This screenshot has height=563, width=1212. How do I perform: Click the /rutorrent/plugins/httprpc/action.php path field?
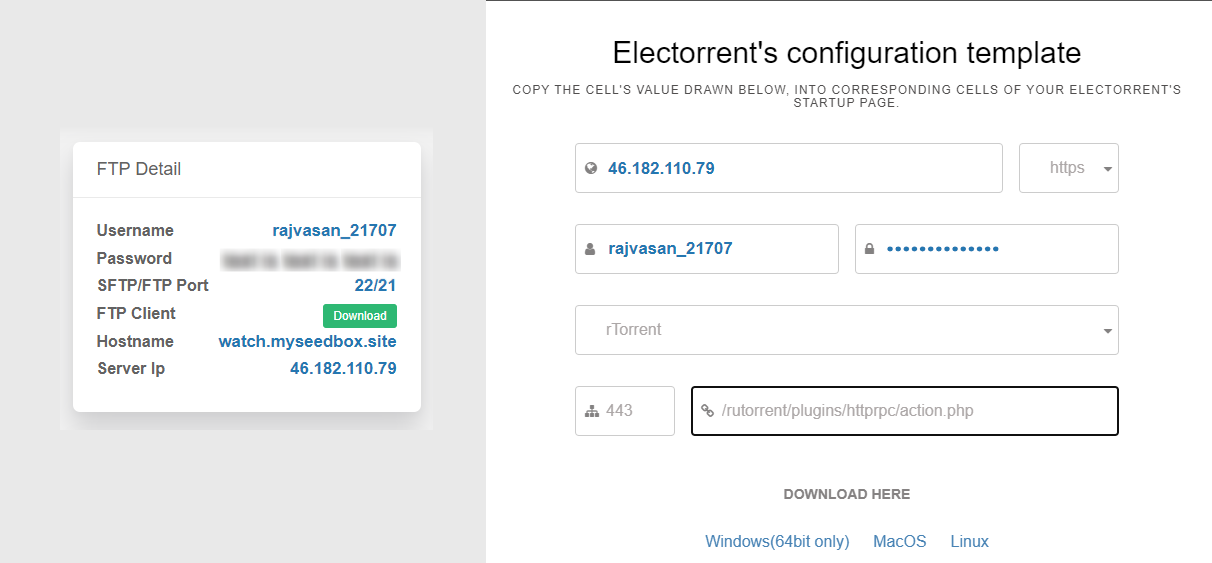point(910,411)
